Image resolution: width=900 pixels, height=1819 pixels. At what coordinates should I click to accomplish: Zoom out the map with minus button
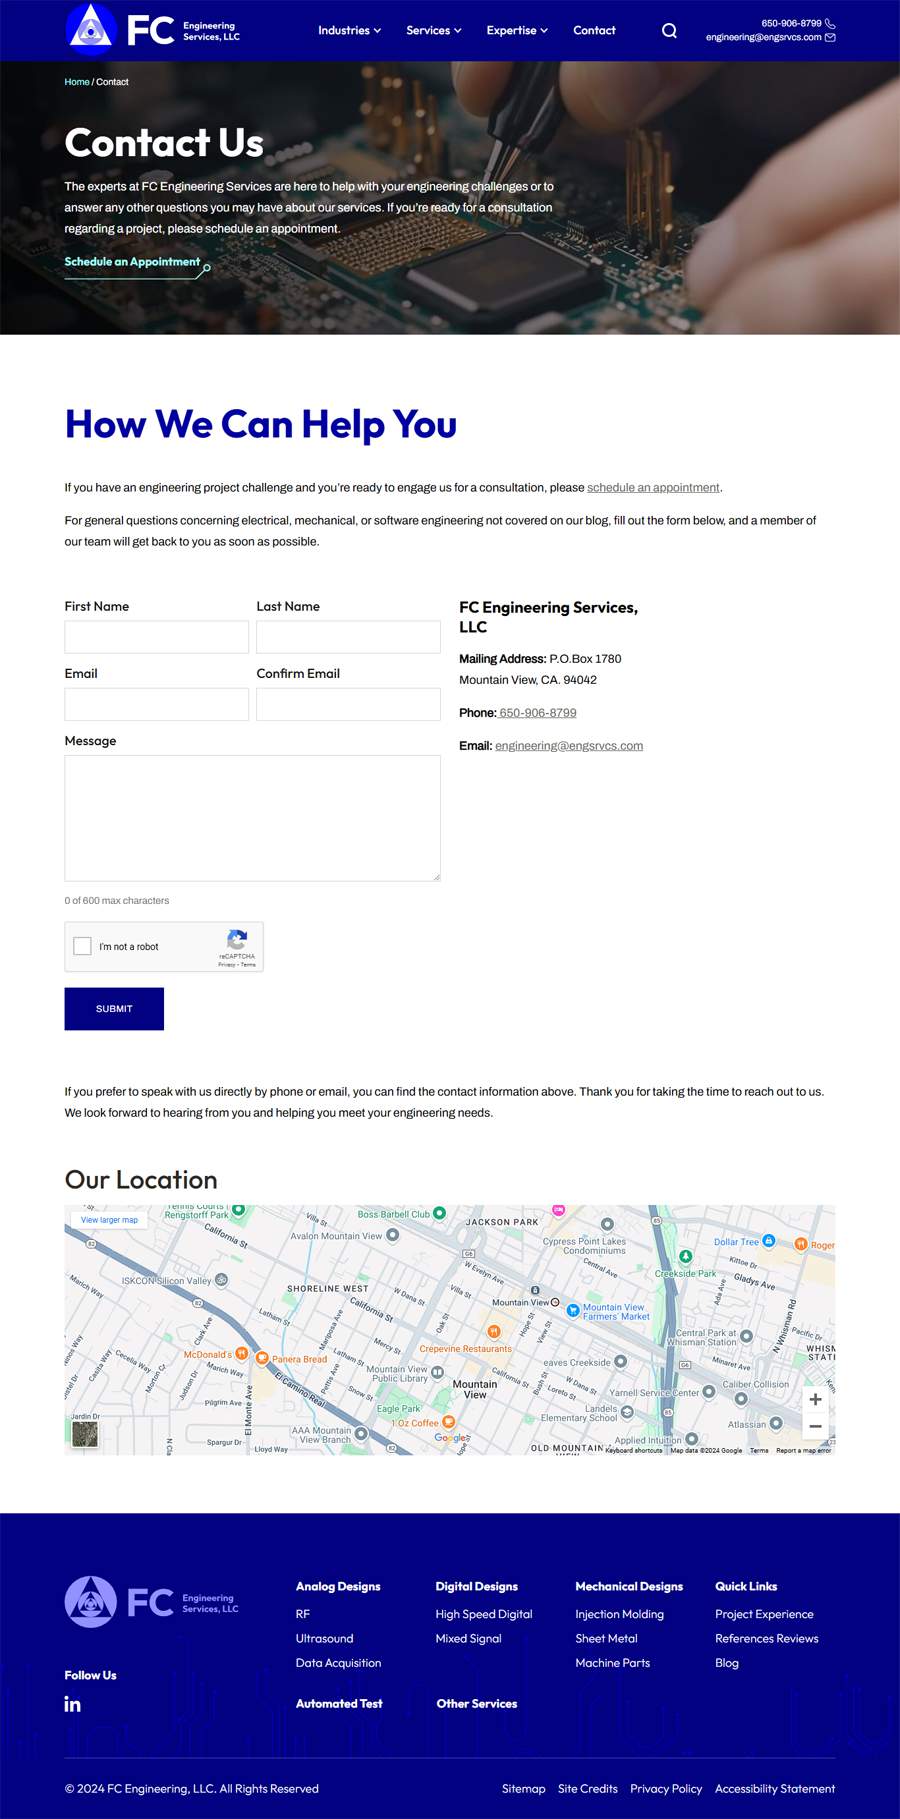click(x=815, y=1426)
